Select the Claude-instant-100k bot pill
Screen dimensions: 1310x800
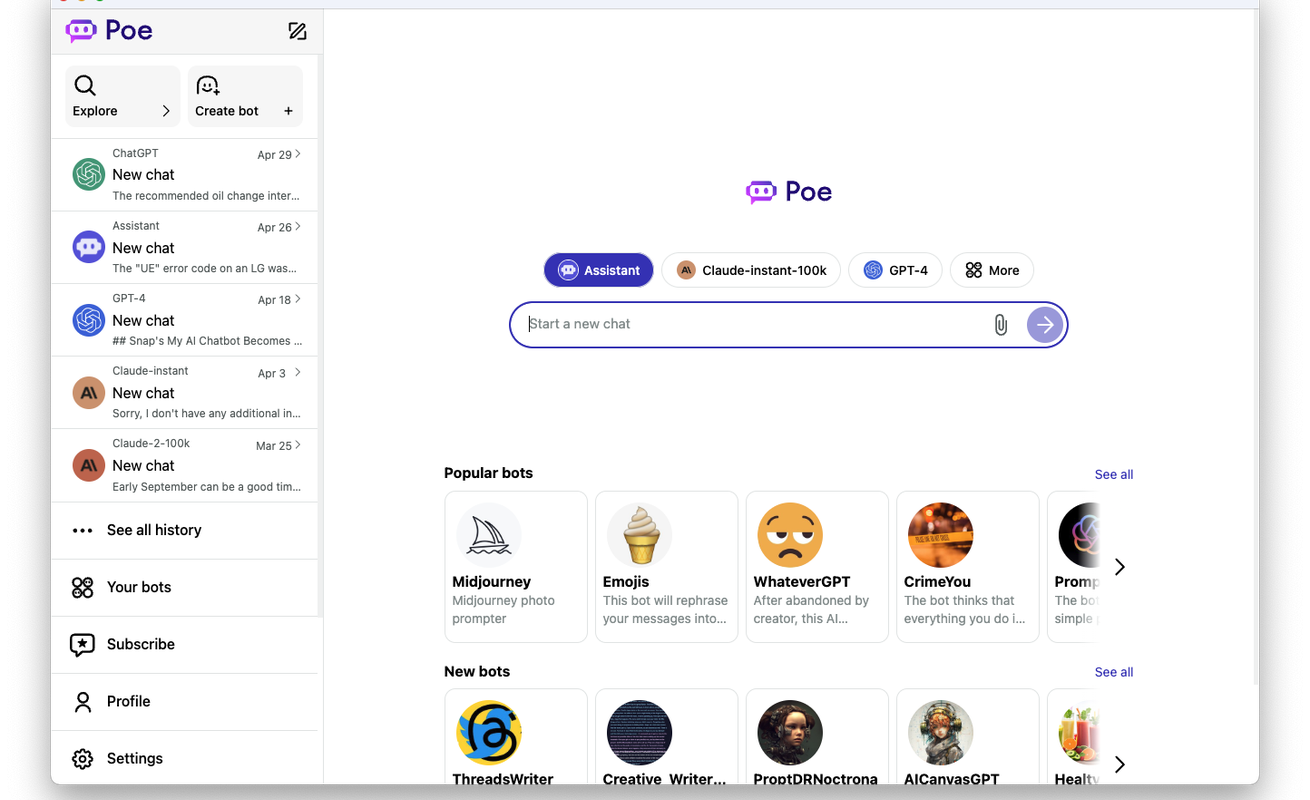click(x=751, y=270)
